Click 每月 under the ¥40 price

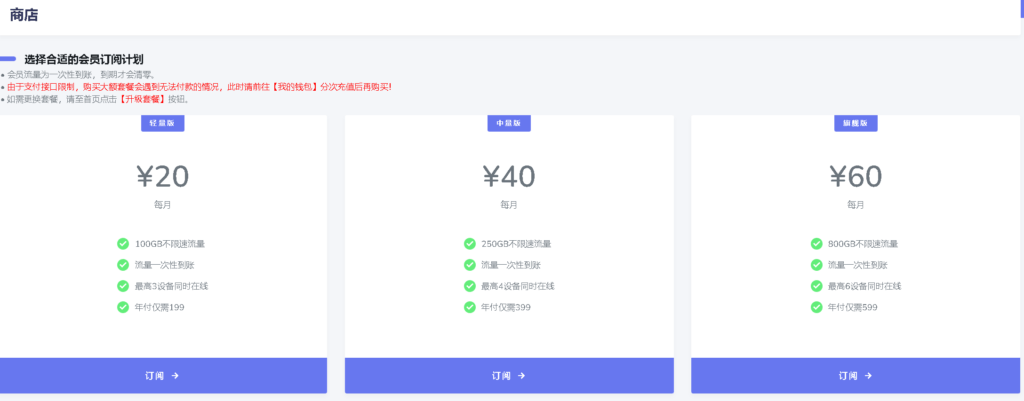(x=509, y=205)
